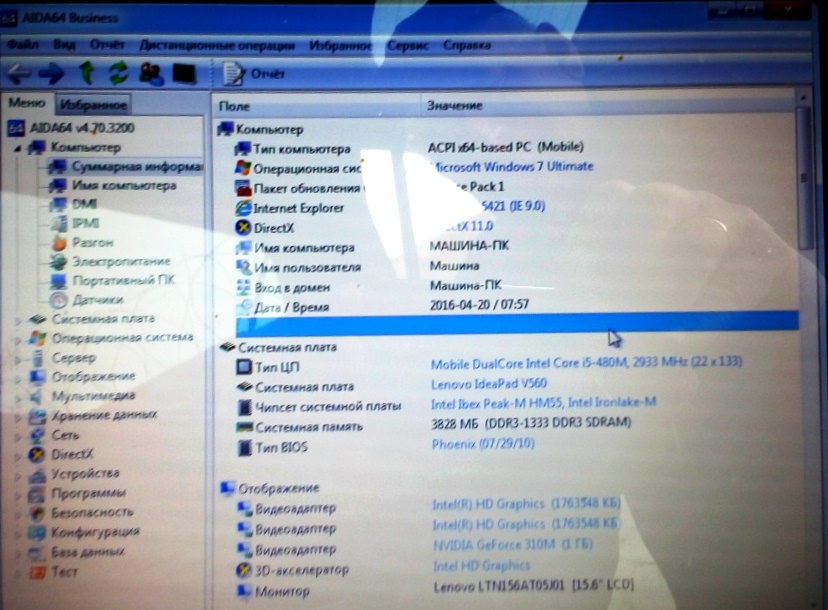Viewport: 828px width, 610px height.
Task: Switch to the Избранное sidebar tab
Action: [93, 105]
